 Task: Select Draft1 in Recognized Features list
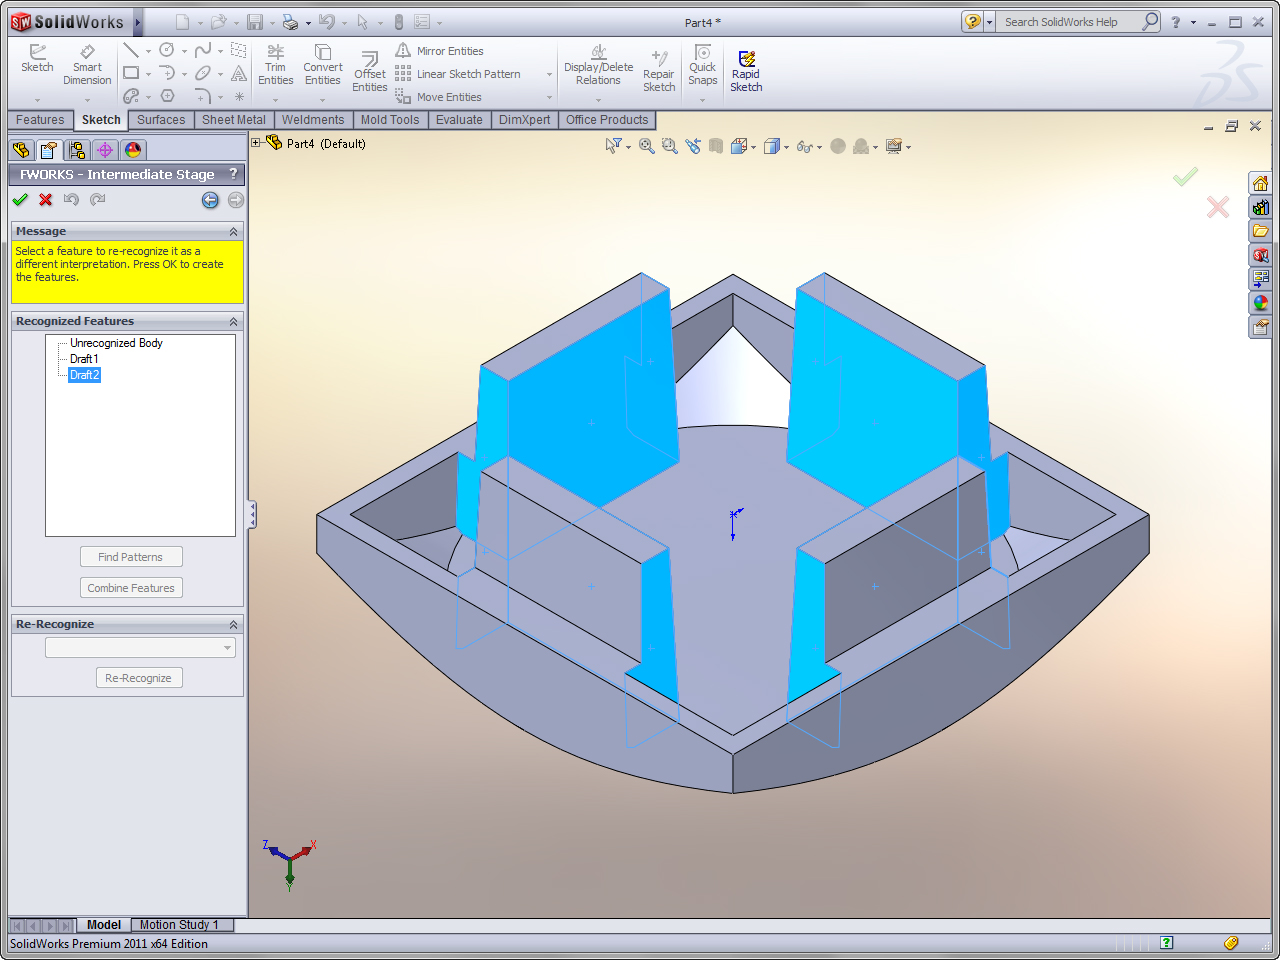(x=84, y=359)
